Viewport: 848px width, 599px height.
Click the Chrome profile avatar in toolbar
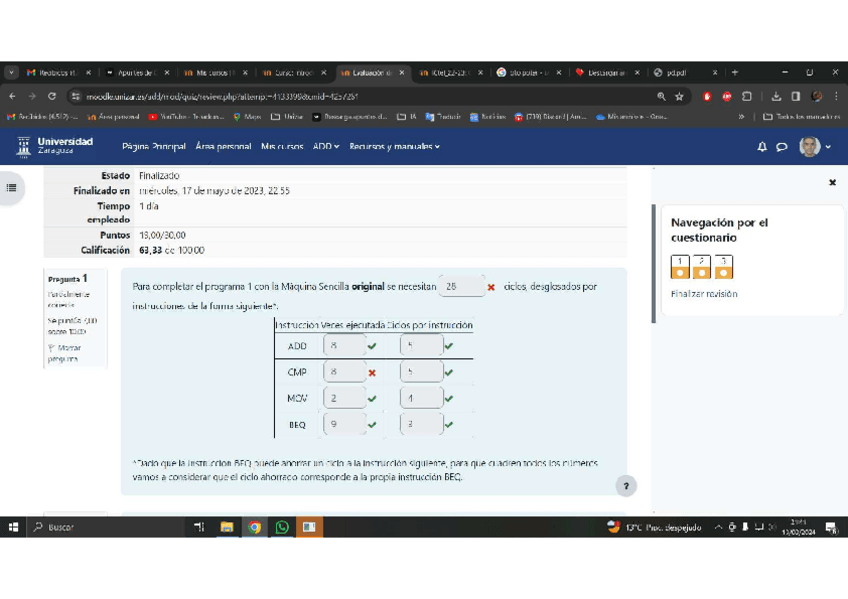coord(817,97)
